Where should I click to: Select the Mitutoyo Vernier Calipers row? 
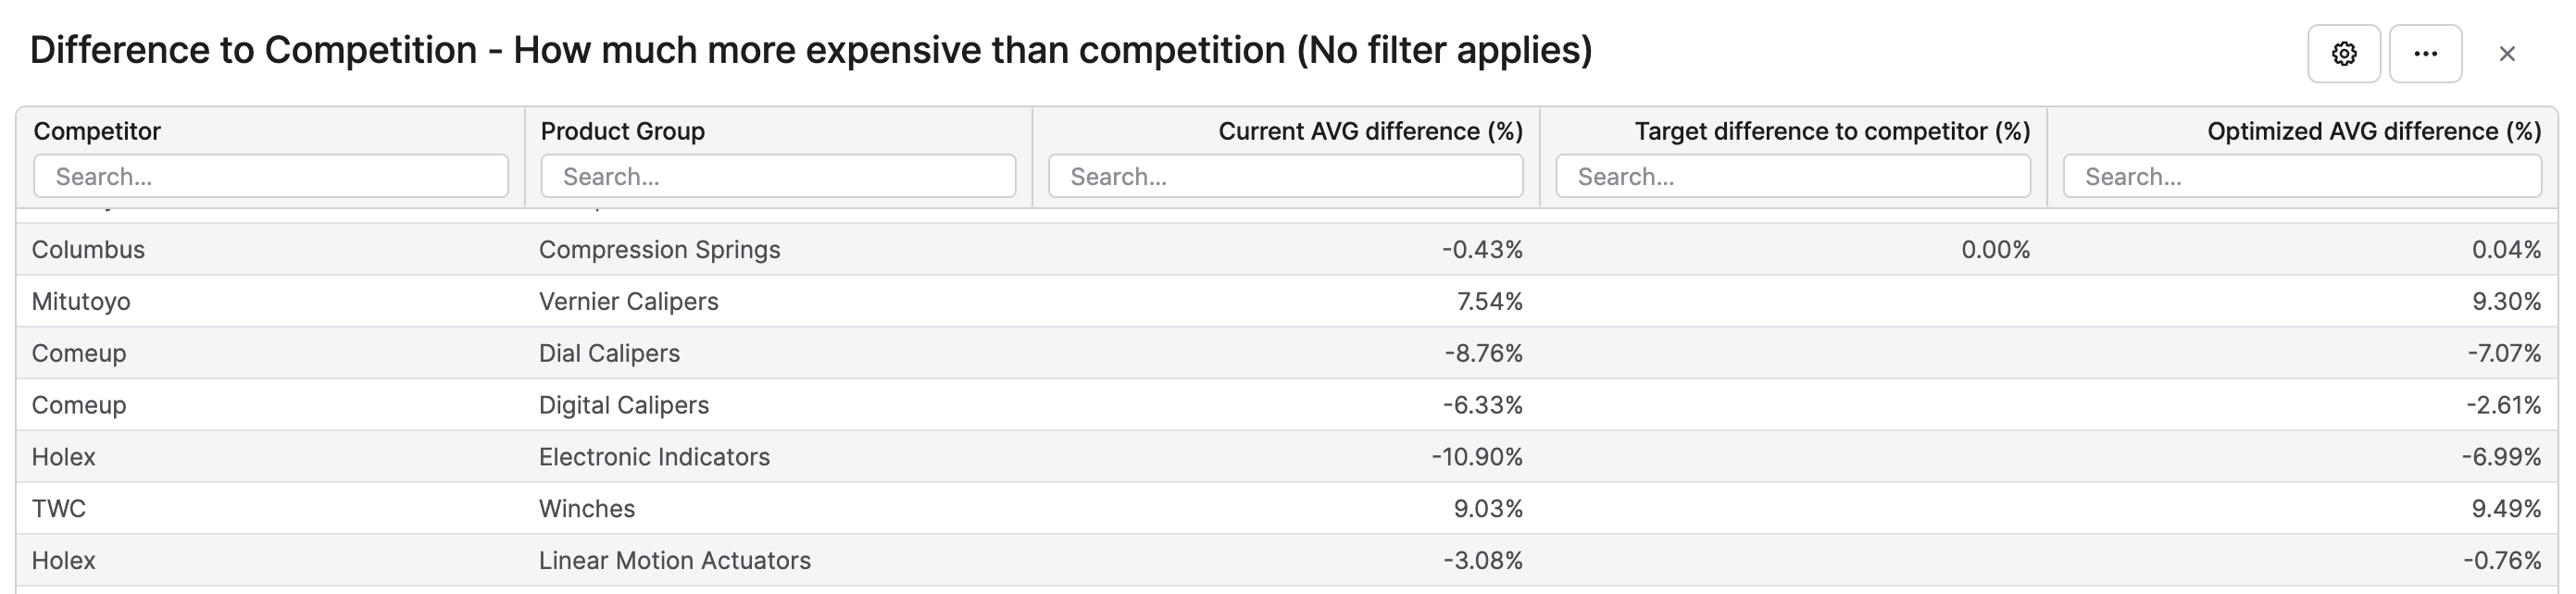click(1287, 301)
